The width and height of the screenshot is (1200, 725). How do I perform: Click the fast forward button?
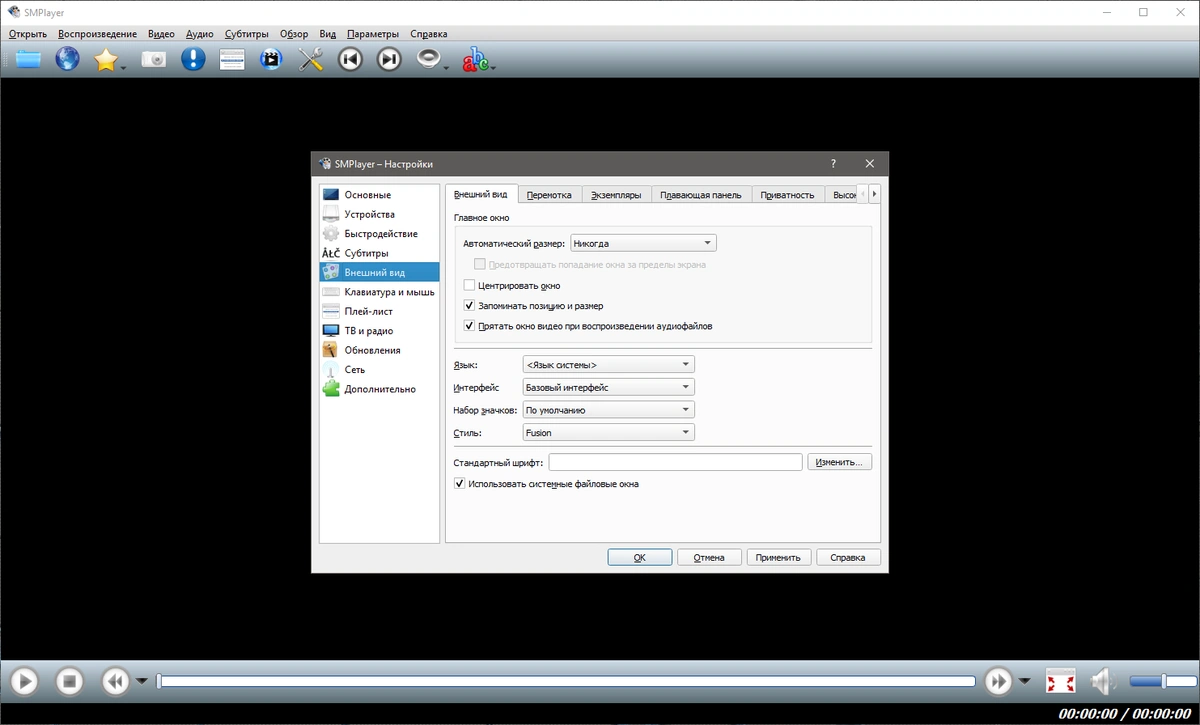point(998,682)
